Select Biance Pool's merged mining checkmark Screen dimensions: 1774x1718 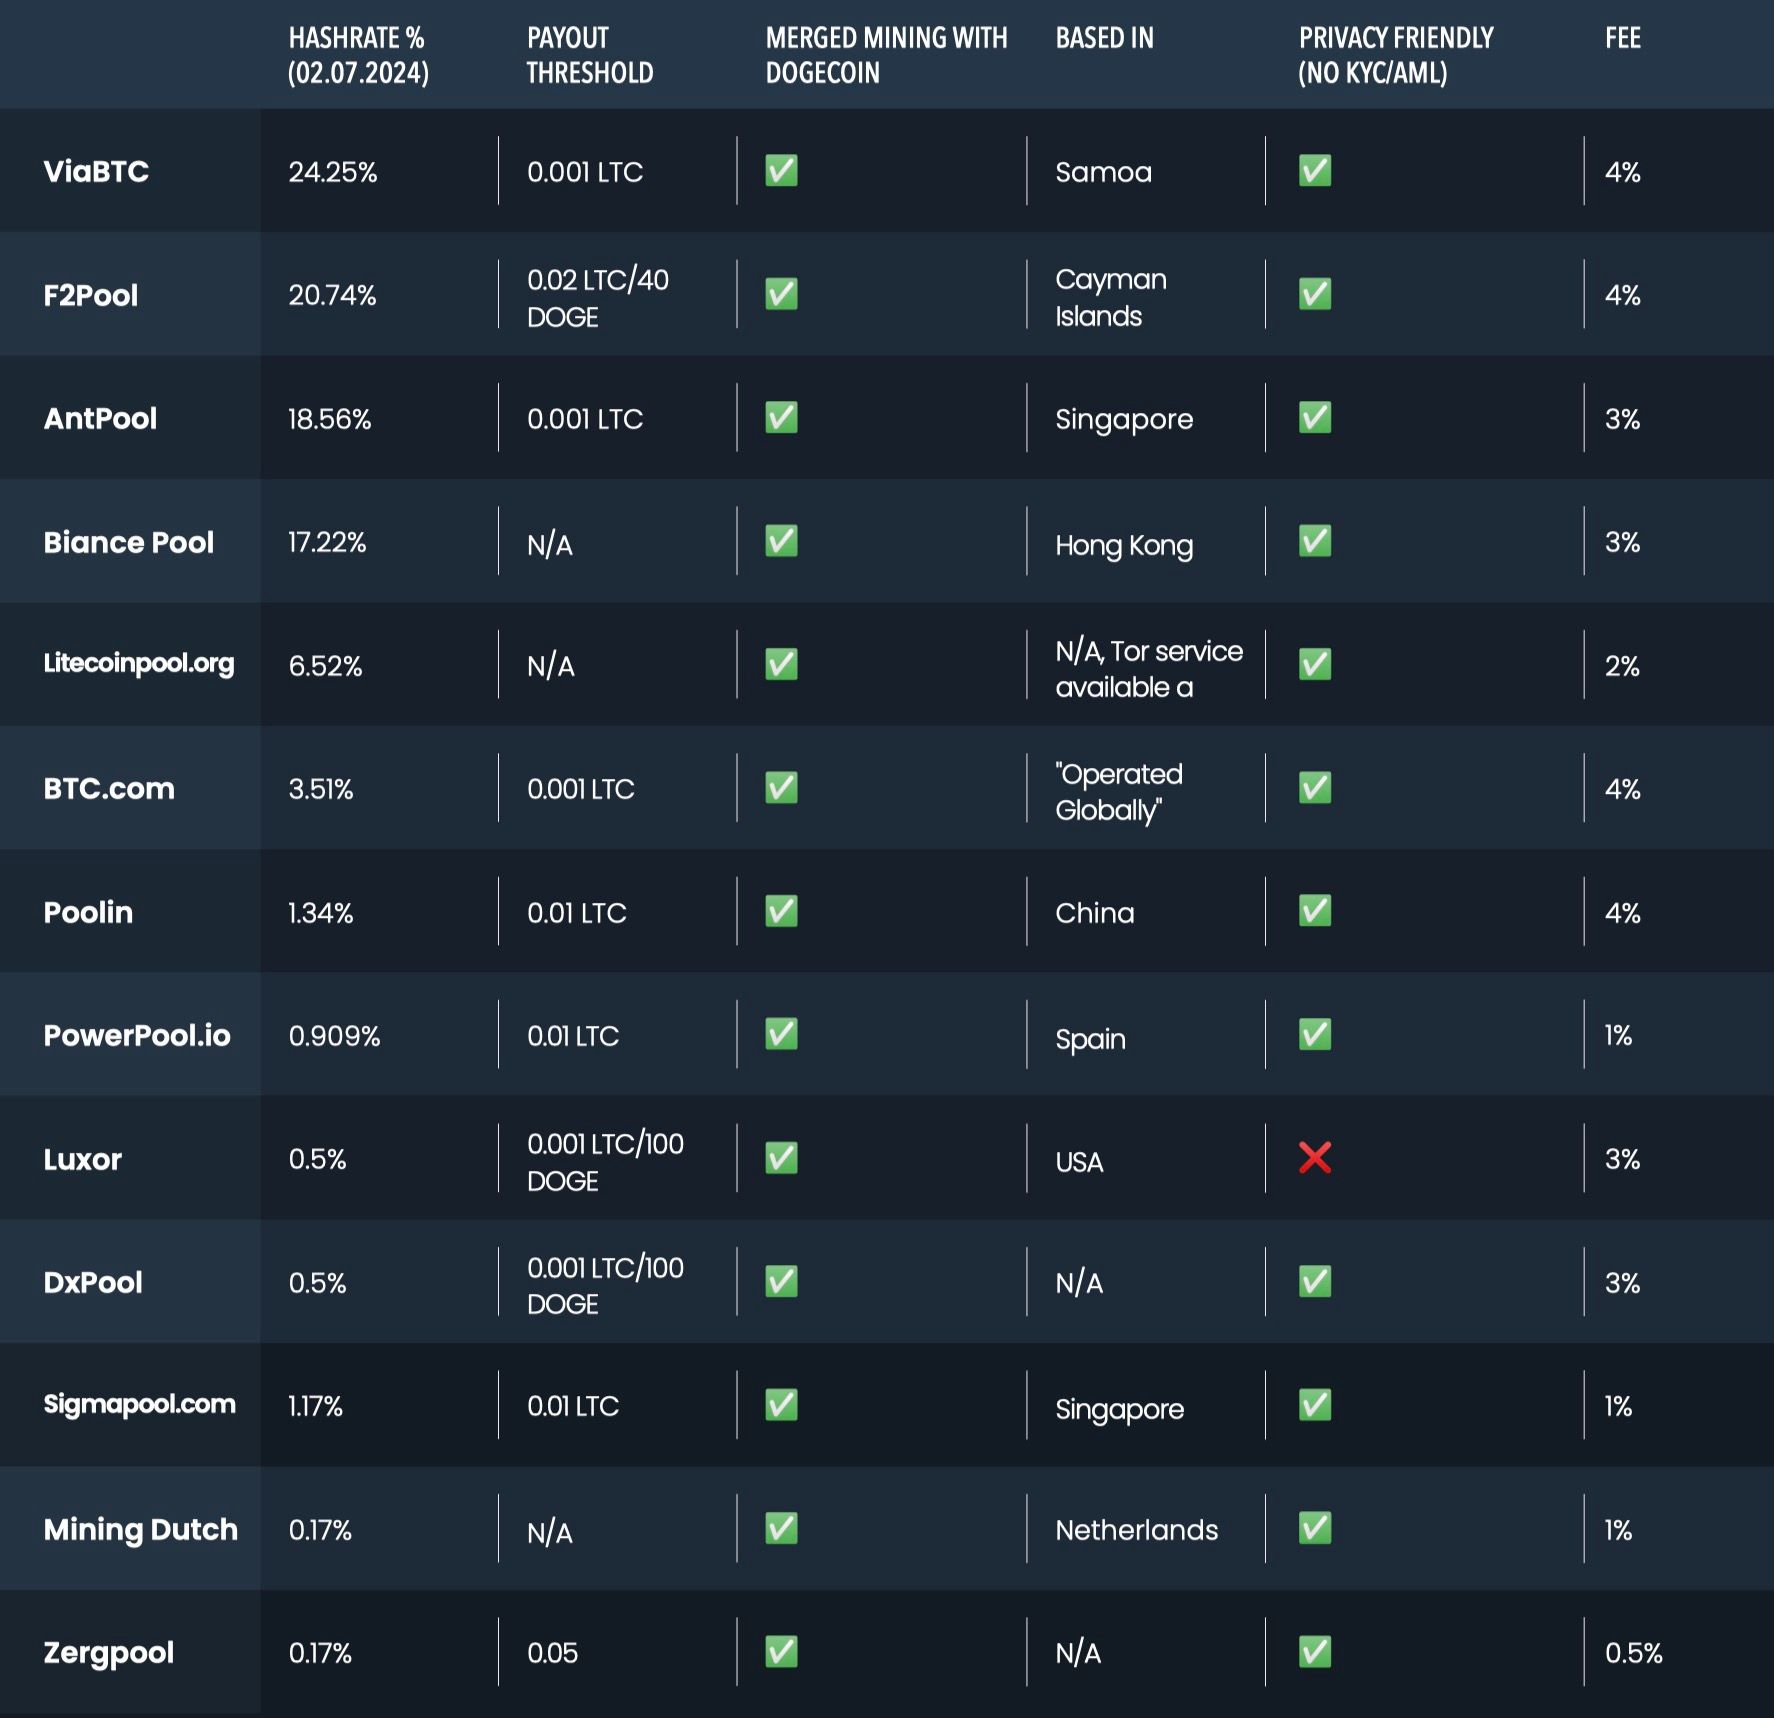tap(781, 541)
